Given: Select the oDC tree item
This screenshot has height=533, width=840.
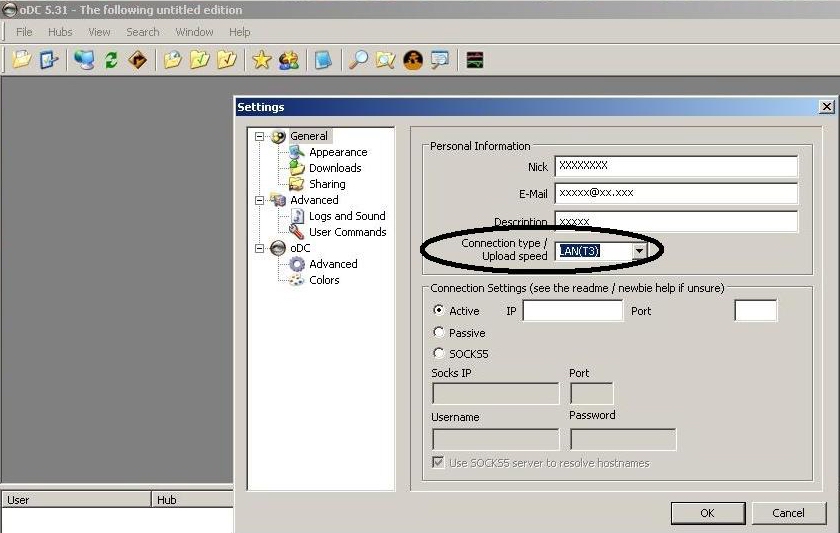Looking at the screenshot, I should (300, 249).
